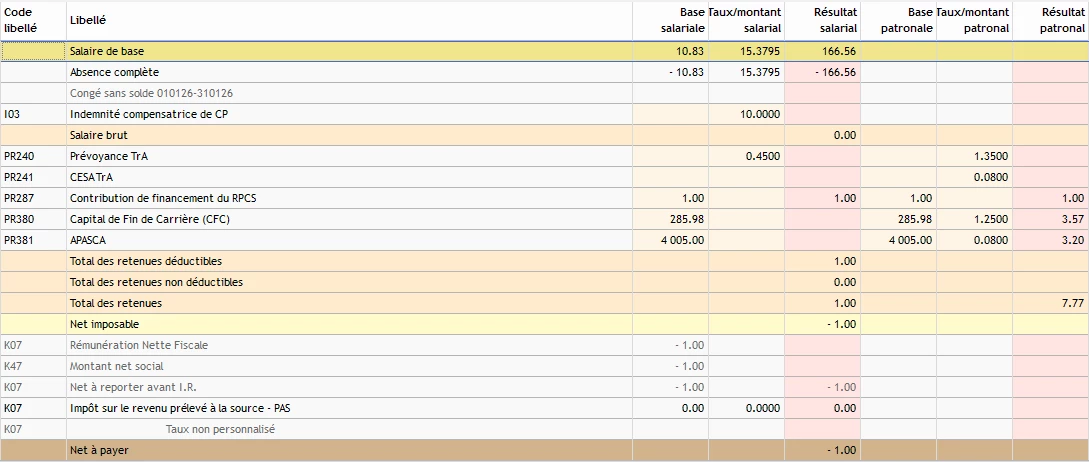This screenshot has width=1089, height=462.
Task: Select the Absence complète row label
Action: tap(115, 72)
